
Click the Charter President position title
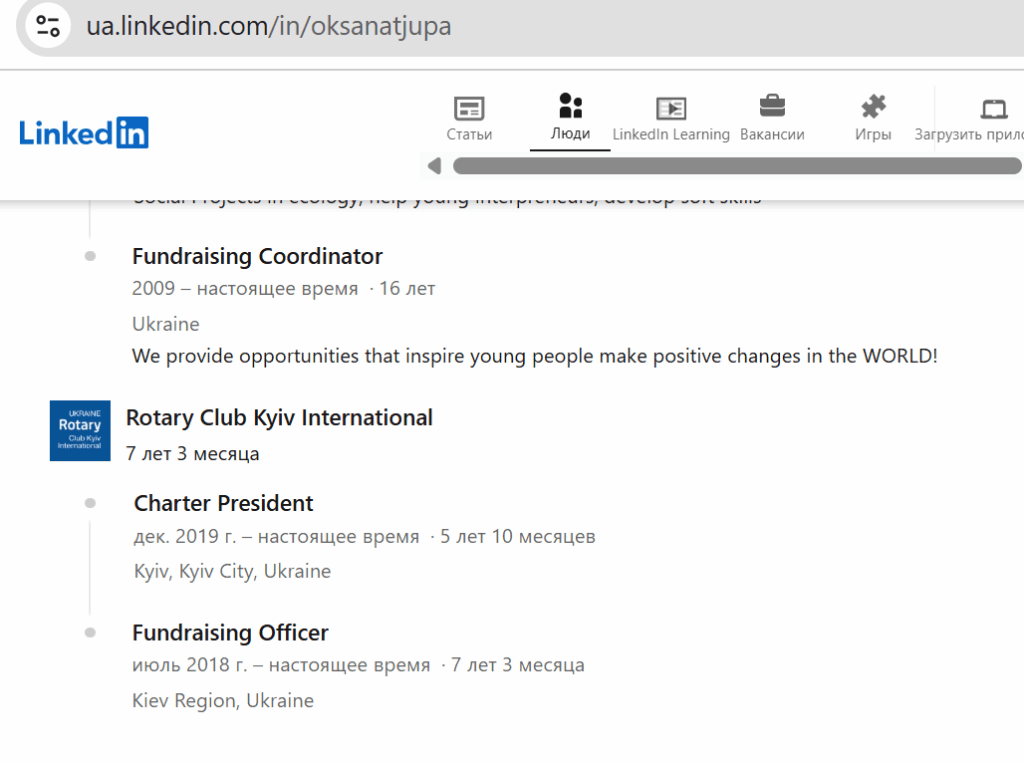click(x=223, y=503)
